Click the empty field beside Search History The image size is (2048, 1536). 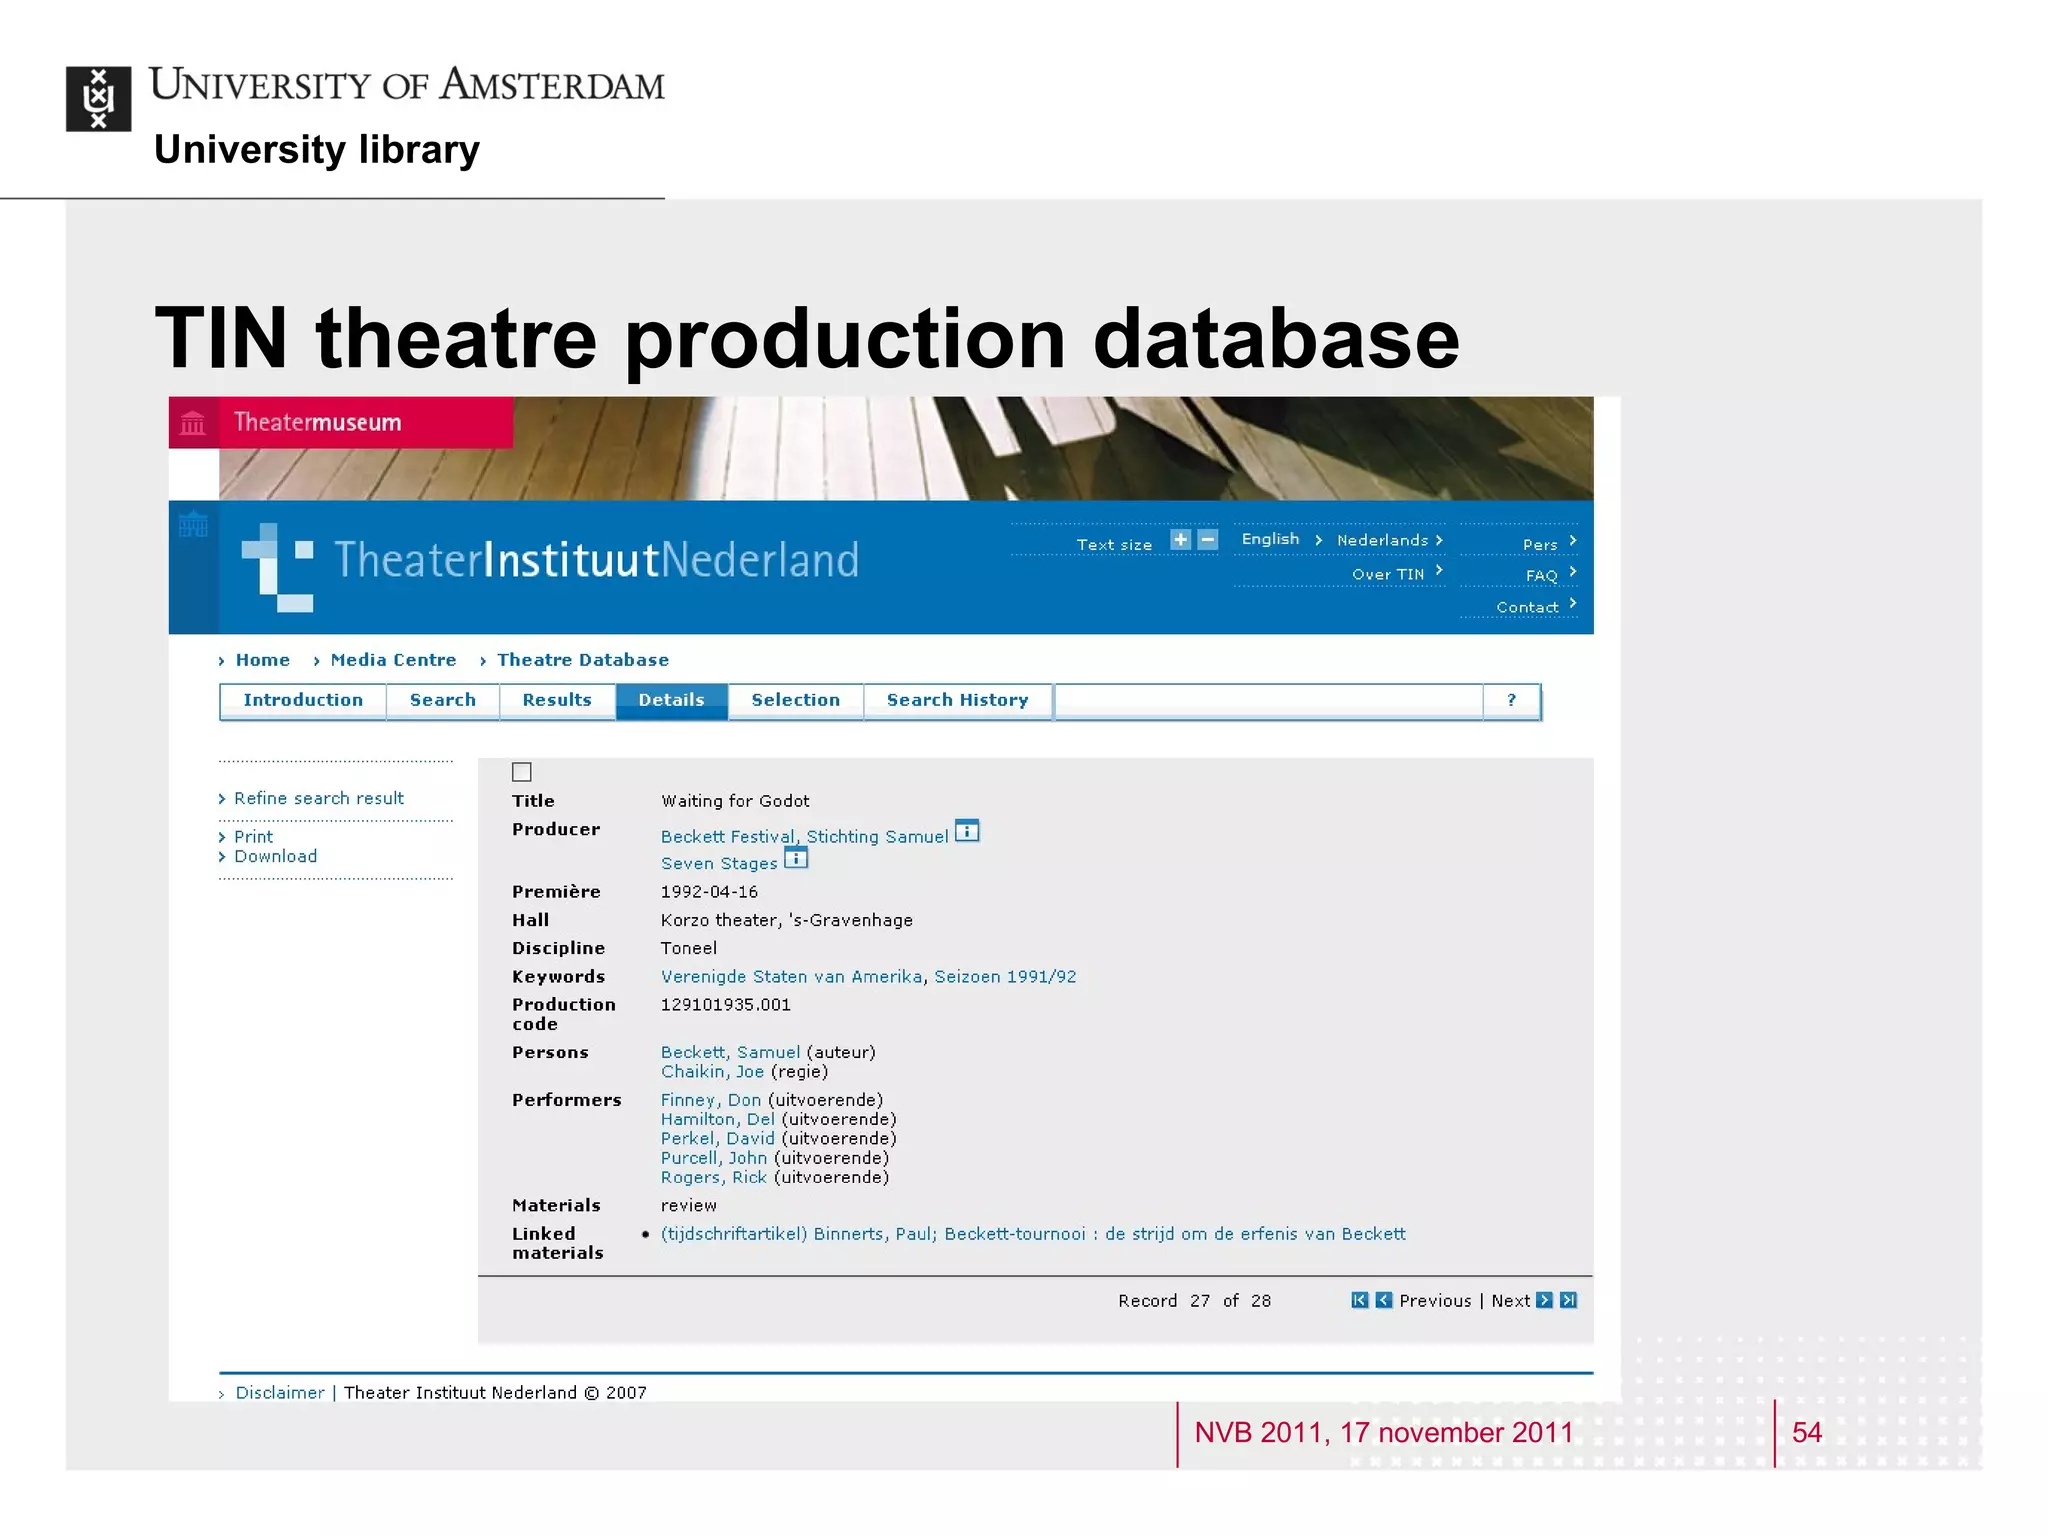click(x=1269, y=701)
